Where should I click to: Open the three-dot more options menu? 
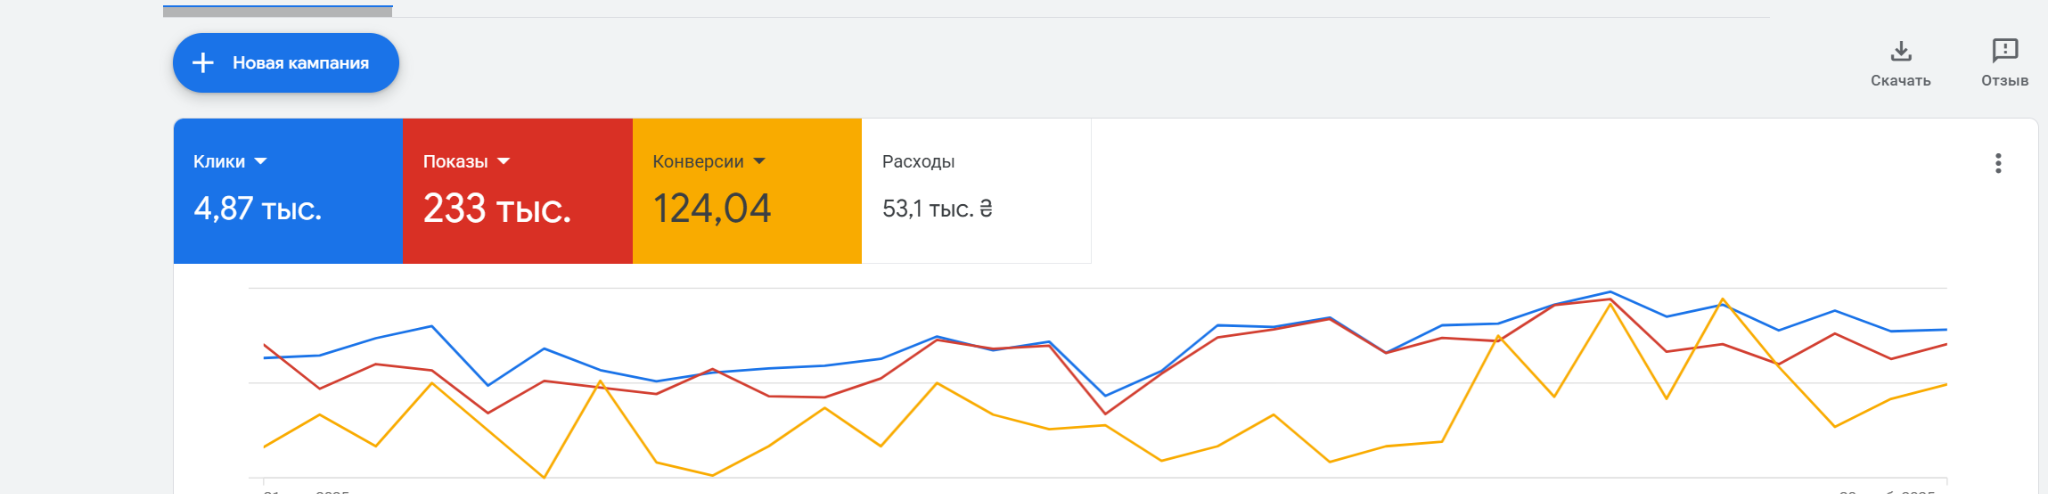point(1998,163)
